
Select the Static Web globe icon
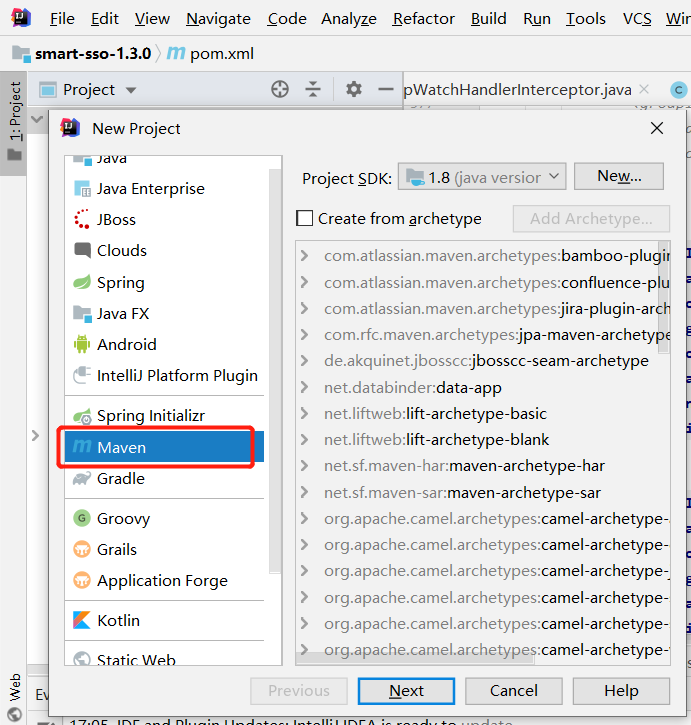tap(82, 658)
